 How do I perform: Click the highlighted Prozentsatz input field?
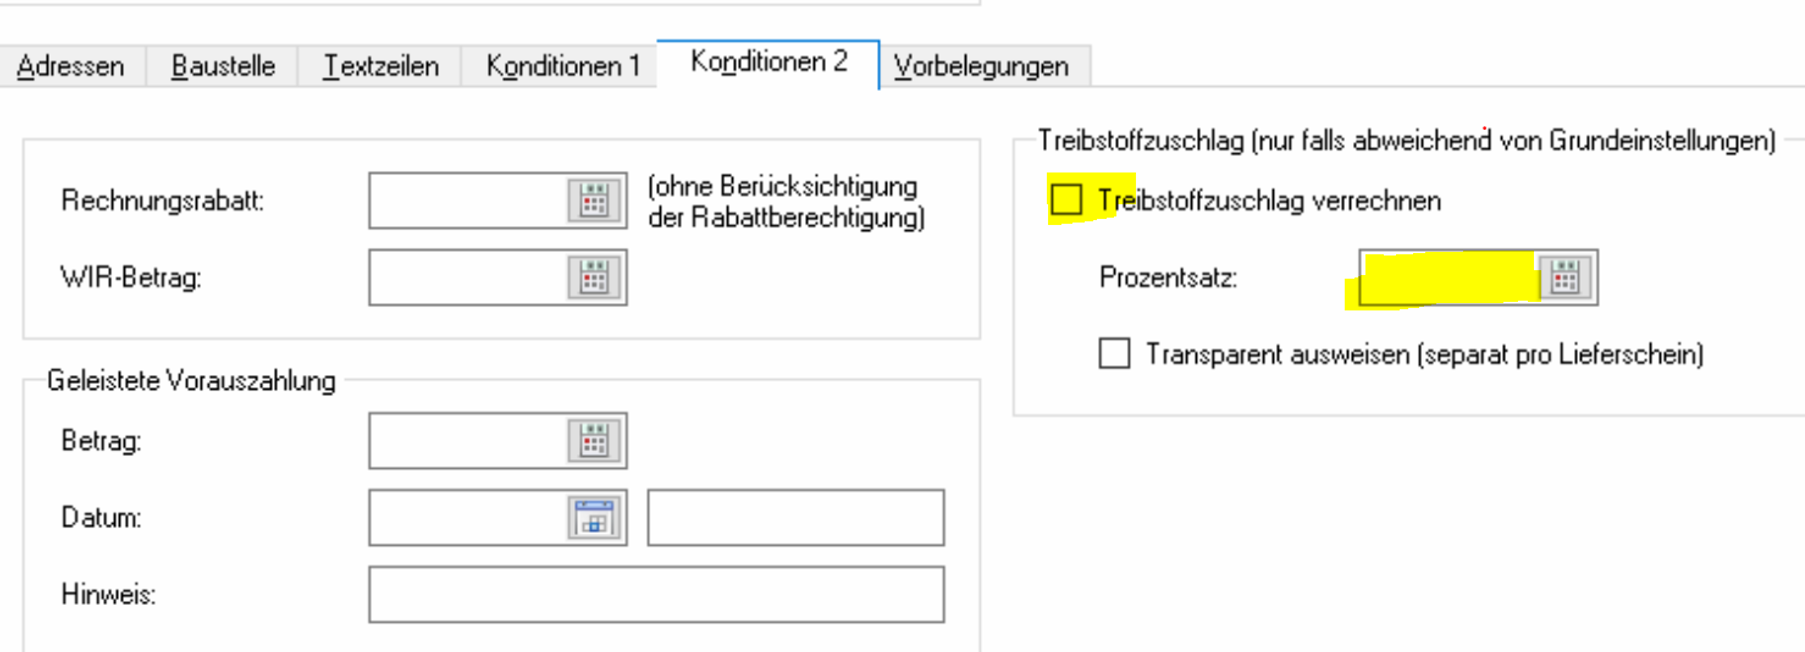(1448, 278)
